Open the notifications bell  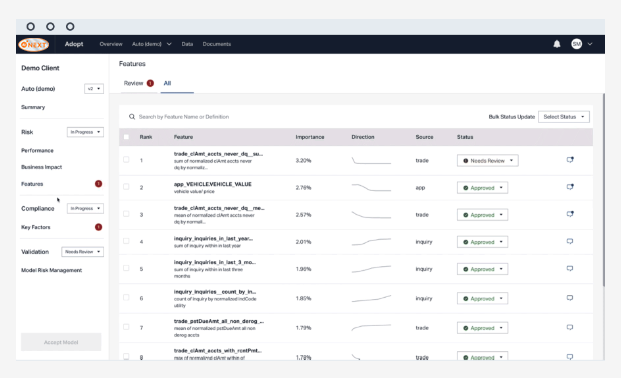coord(556,44)
